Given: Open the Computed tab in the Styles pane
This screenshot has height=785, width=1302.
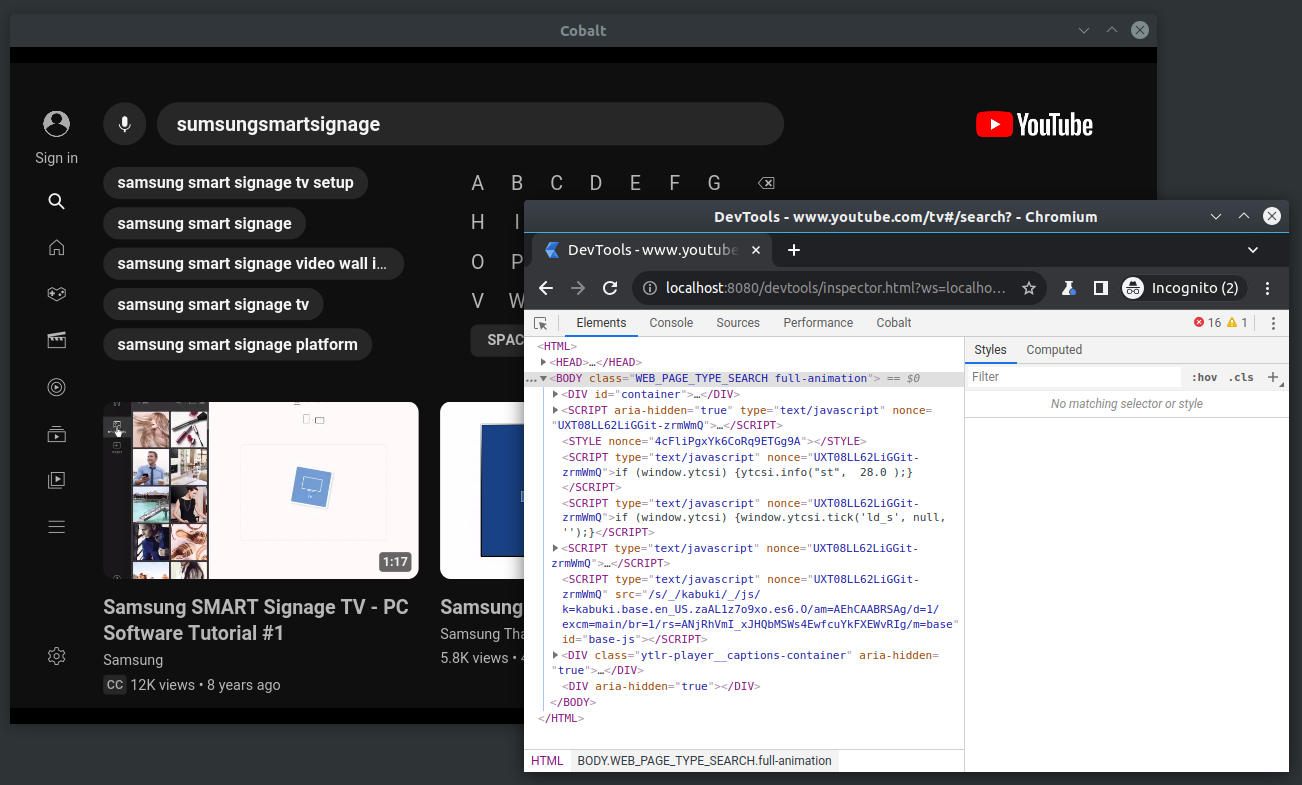Looking at the screenshot, I should (x=1054, y=350).
